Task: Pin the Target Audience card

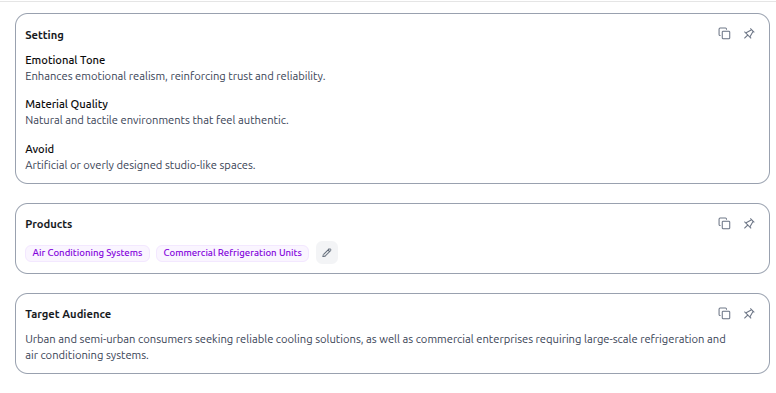Action: click(749, 314)
